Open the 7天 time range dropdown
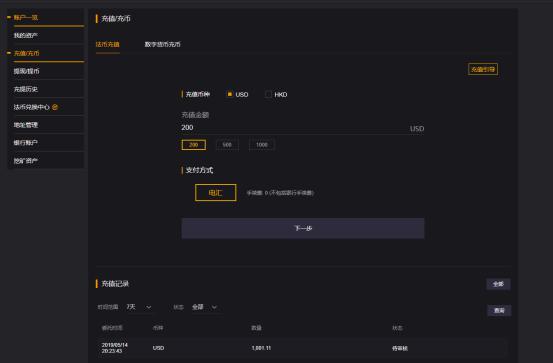 click(139, 307)
